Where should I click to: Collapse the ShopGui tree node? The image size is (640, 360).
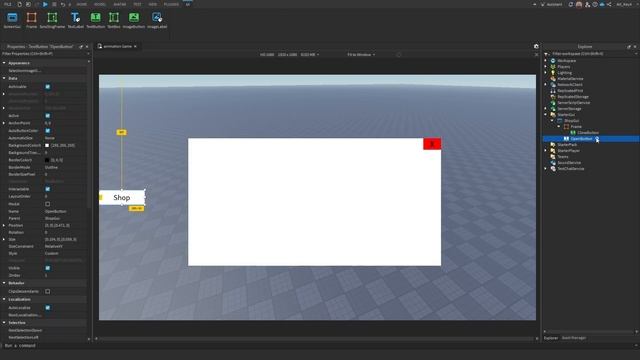(552, 120)
